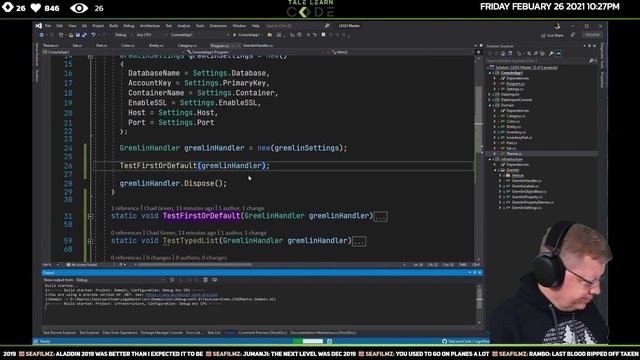Select the Solution 'LEGO Master' root node
640x360 pixels.
(526, 68)
